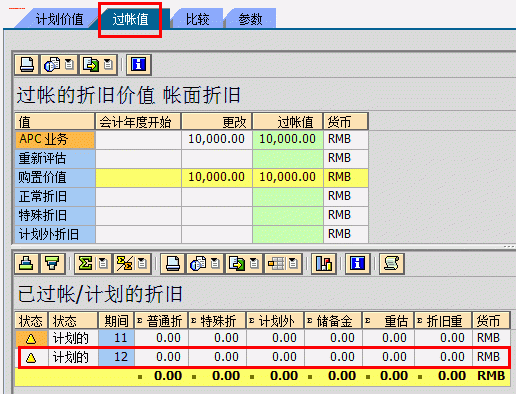This screenshot has width=516, height=394.
Task: Click the 值 column header
Action: tap(55, 122)
